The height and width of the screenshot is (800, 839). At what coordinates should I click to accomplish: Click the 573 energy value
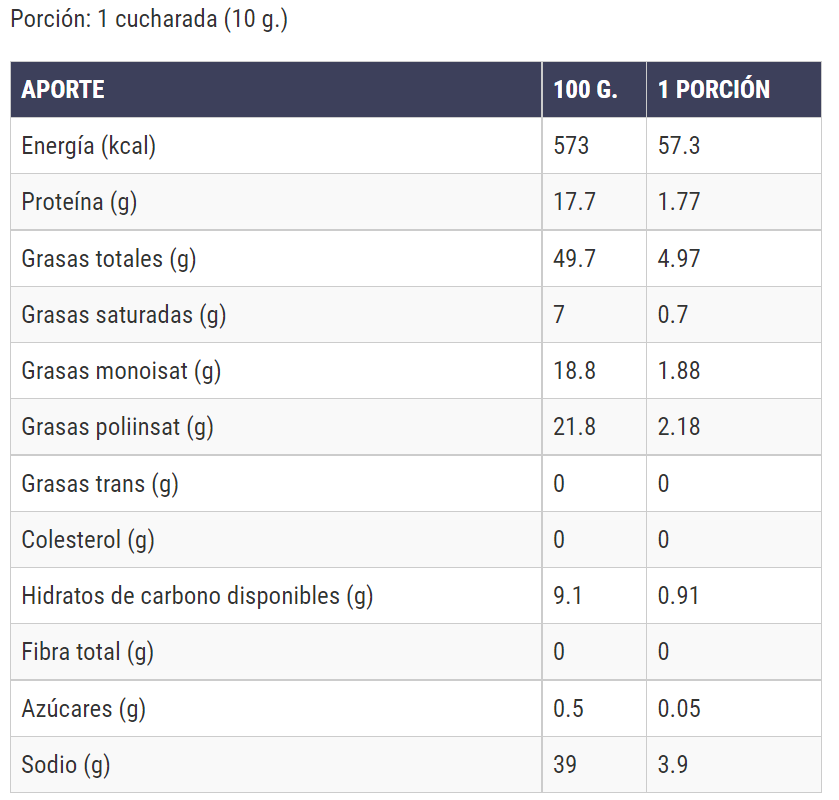click(571, 146)
